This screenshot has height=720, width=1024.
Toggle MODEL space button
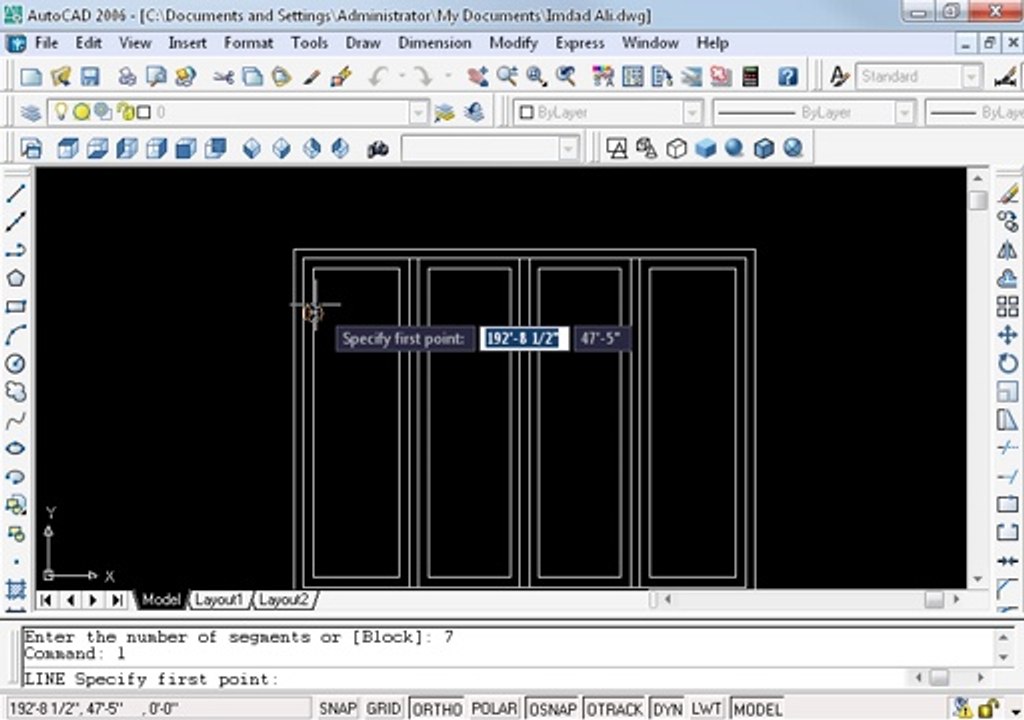click(x=758, y=709)
